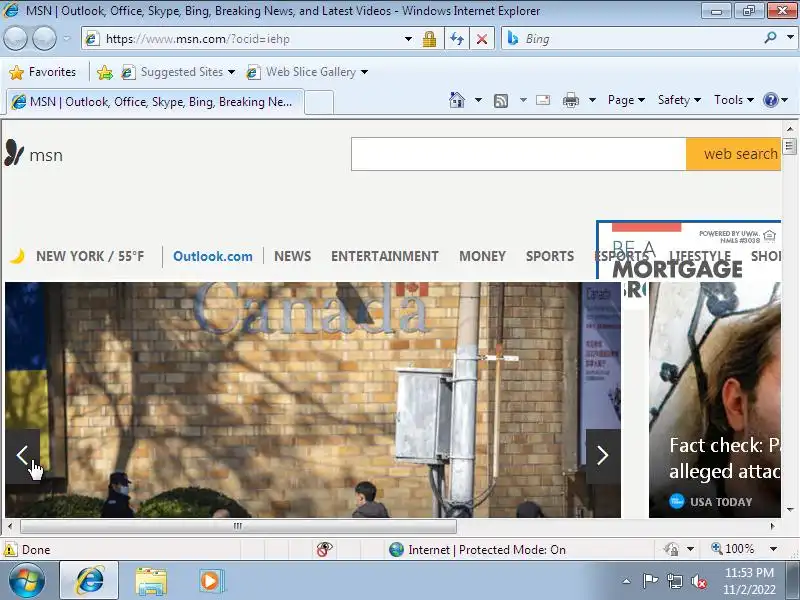This screenshot has width=800, height=600.
Task: Click the Add to Favorites Bar icon
Action: coord(105,72)
